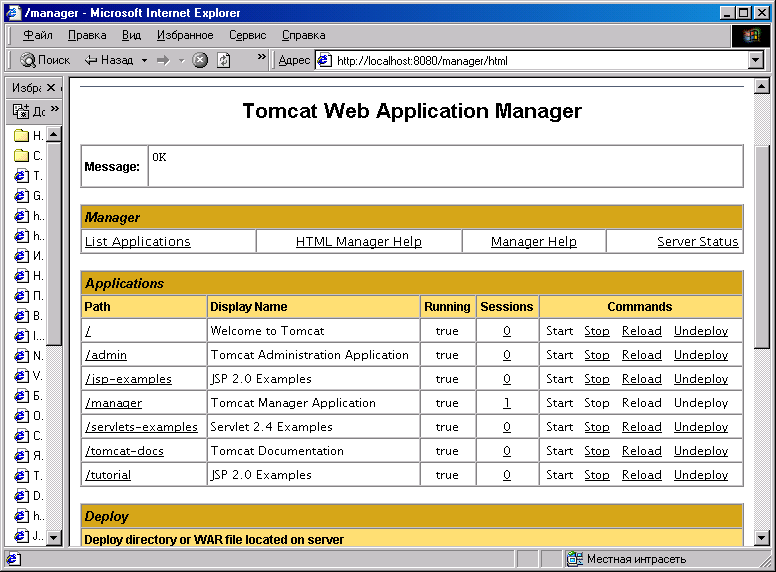This screenshot has height=572, width=776.
Task: Click Reload for the /admin application
Action: coord(641,355)
